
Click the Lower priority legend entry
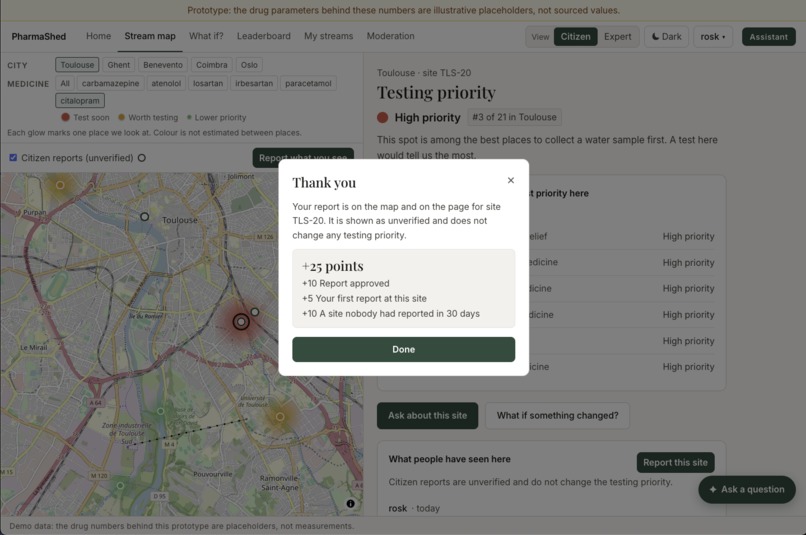point(216,117)
